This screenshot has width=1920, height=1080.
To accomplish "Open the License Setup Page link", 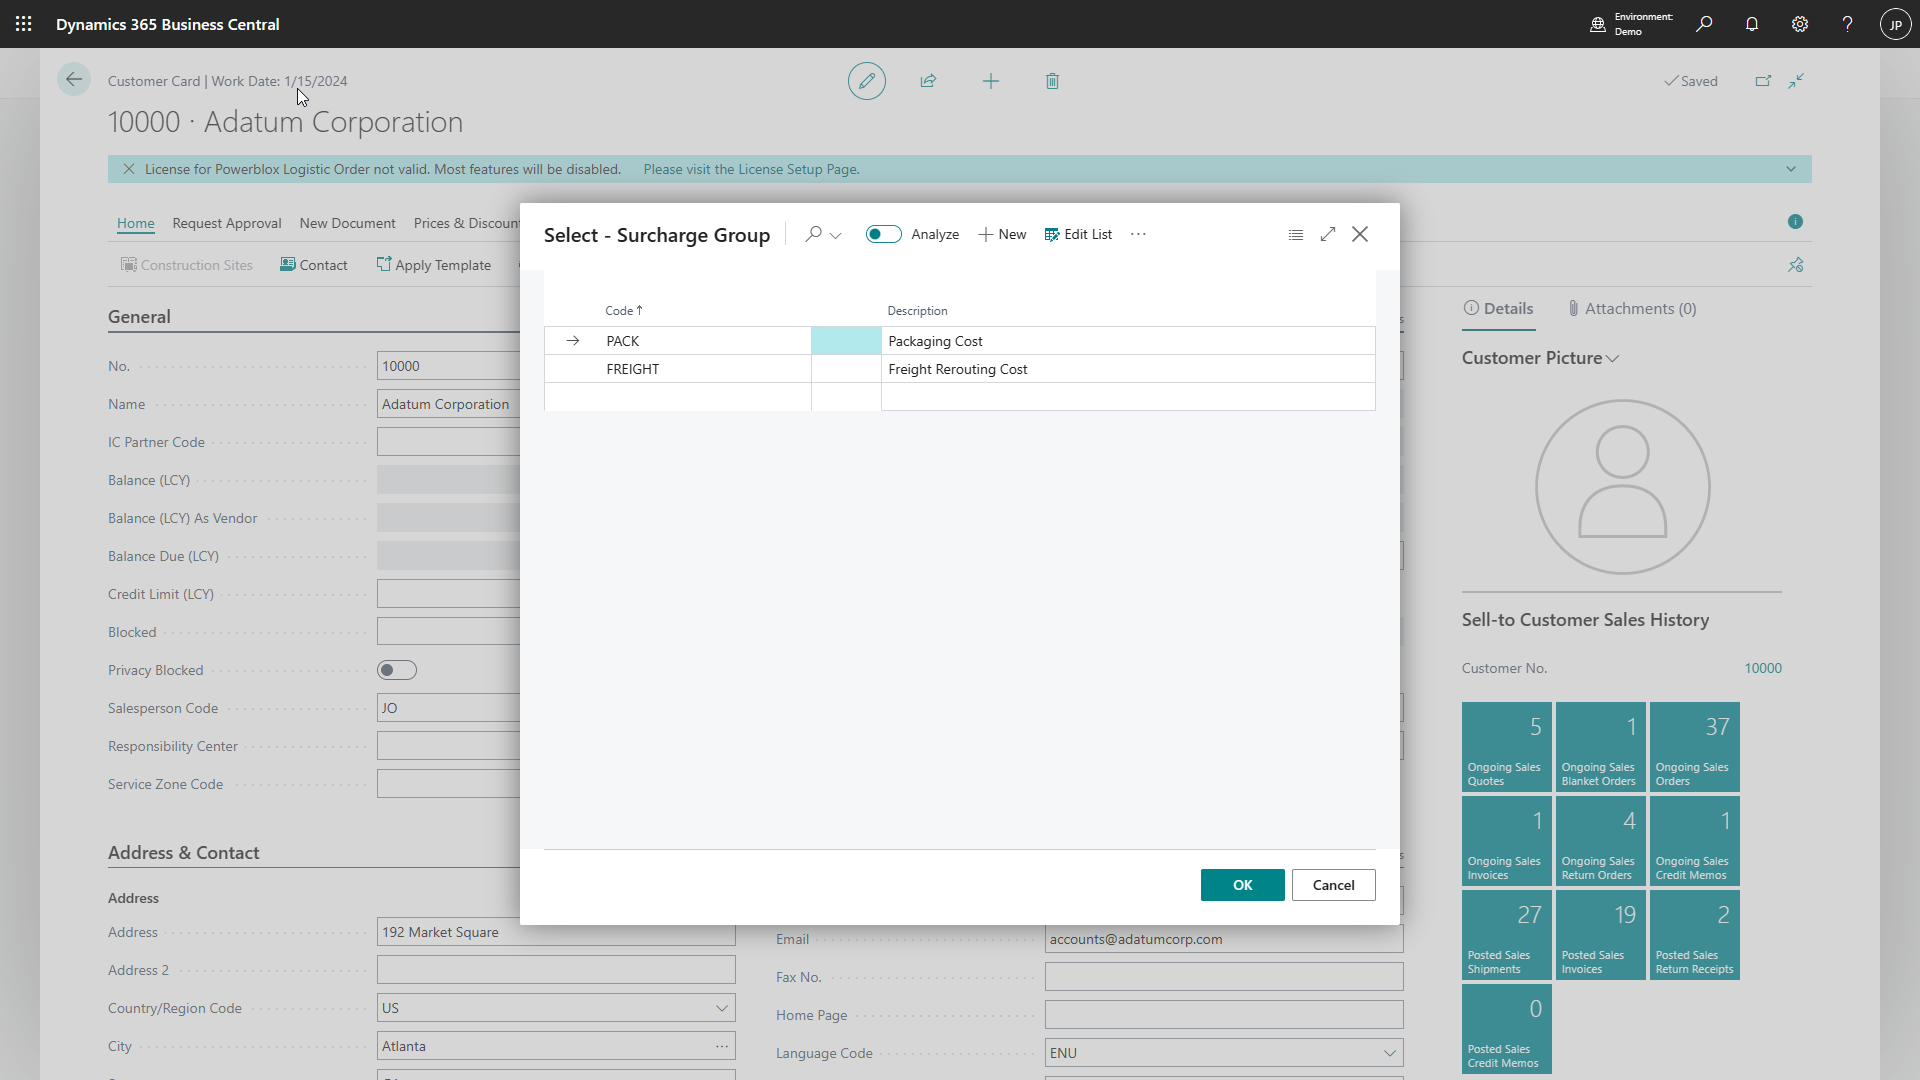I will (752, 169).
